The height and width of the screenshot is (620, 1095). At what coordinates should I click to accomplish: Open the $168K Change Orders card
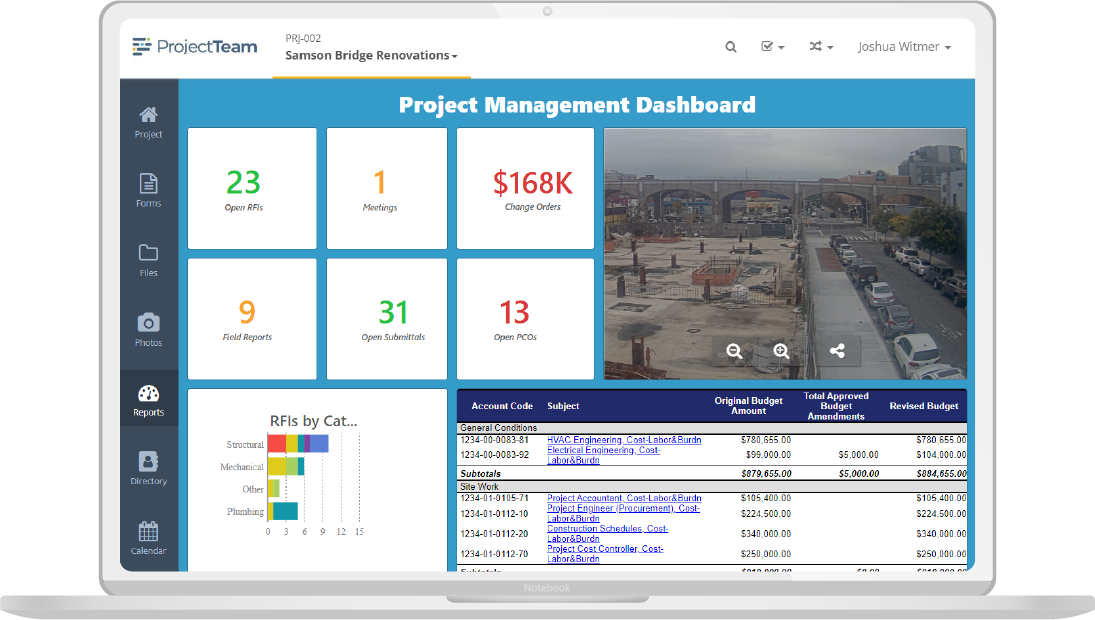525,188
